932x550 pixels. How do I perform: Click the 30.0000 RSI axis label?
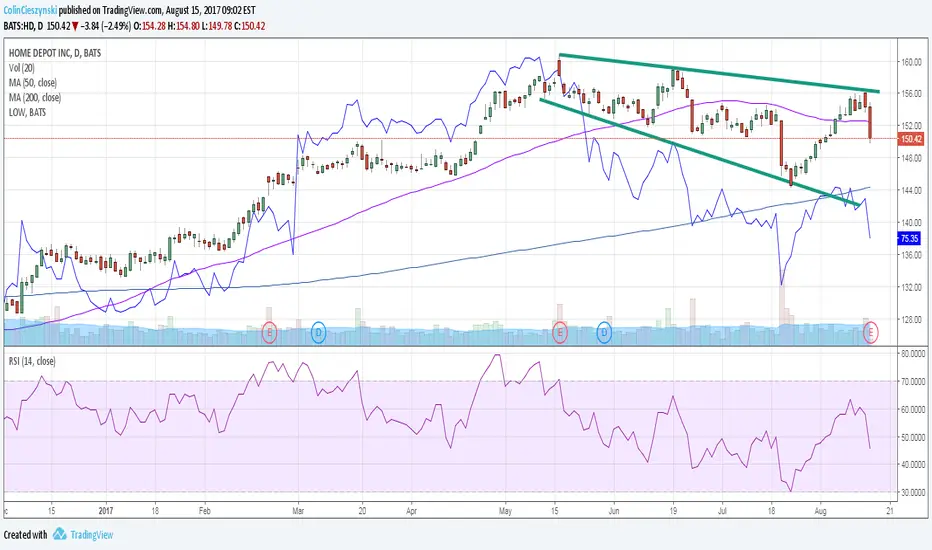(913, 492)
